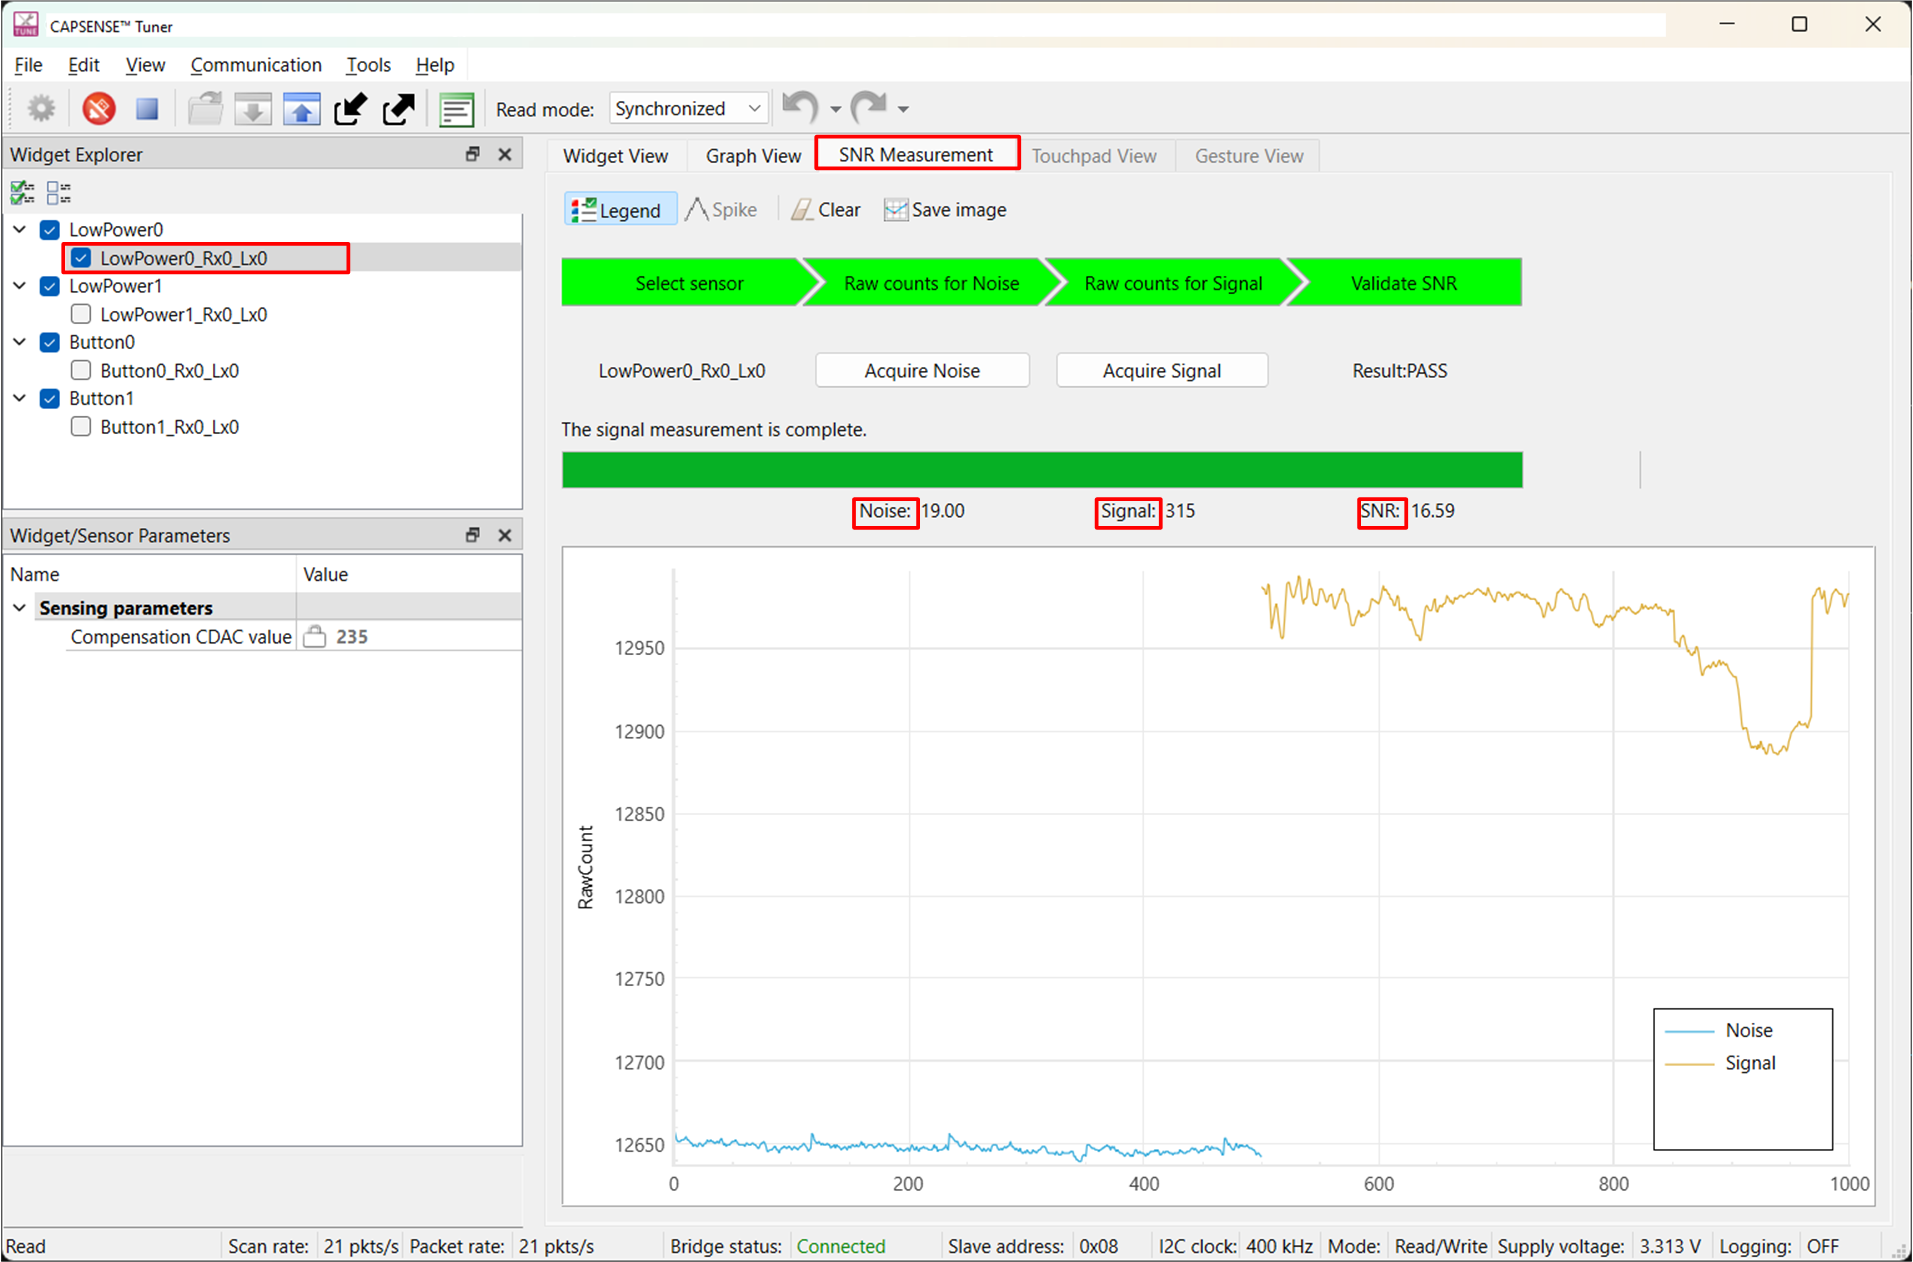This screenshot has height=1262, width=1913.
Task: Collapse the LowPower0 tree node
Action: click(19, 229)
